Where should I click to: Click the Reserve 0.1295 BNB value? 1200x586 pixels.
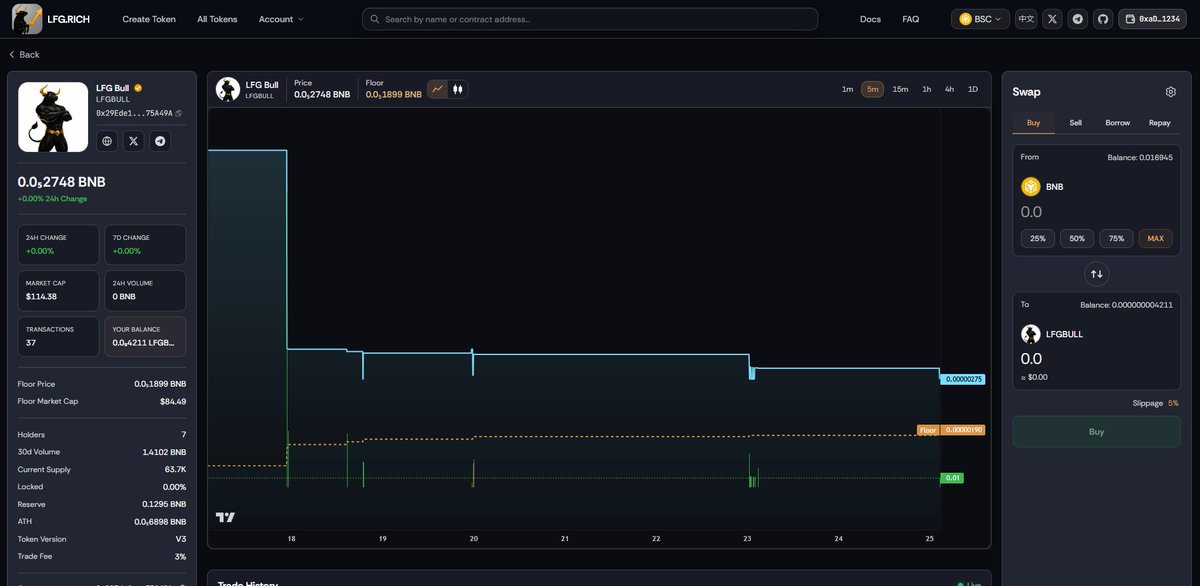pyautogui.click(x=164, y=504)
